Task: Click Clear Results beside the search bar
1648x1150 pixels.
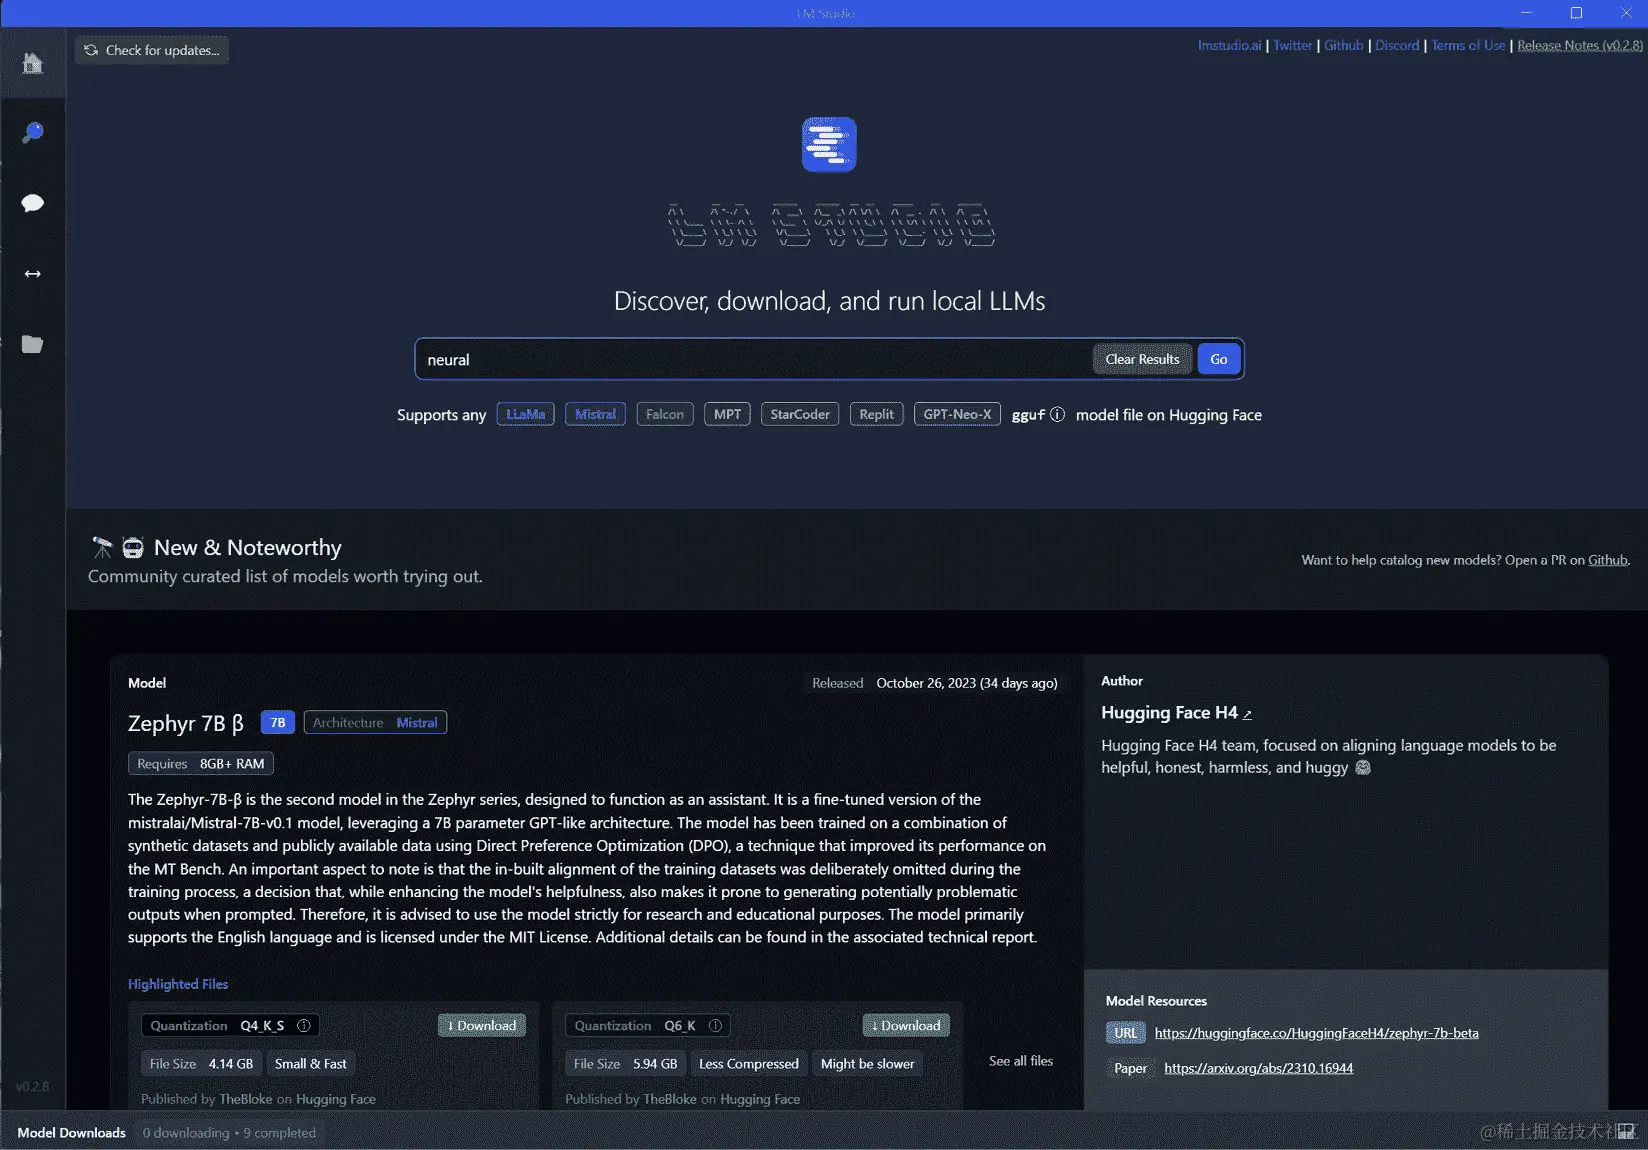Action: coord(1141,358)
